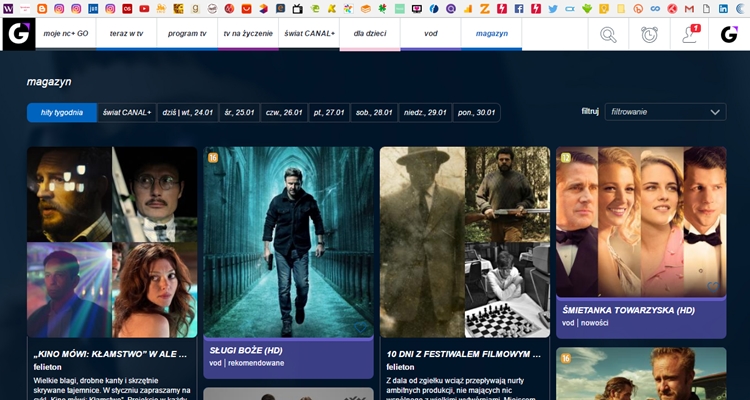Open tv na życzenie menu item
This screenshot has height=400, width=750.
[x=248, y=33]
